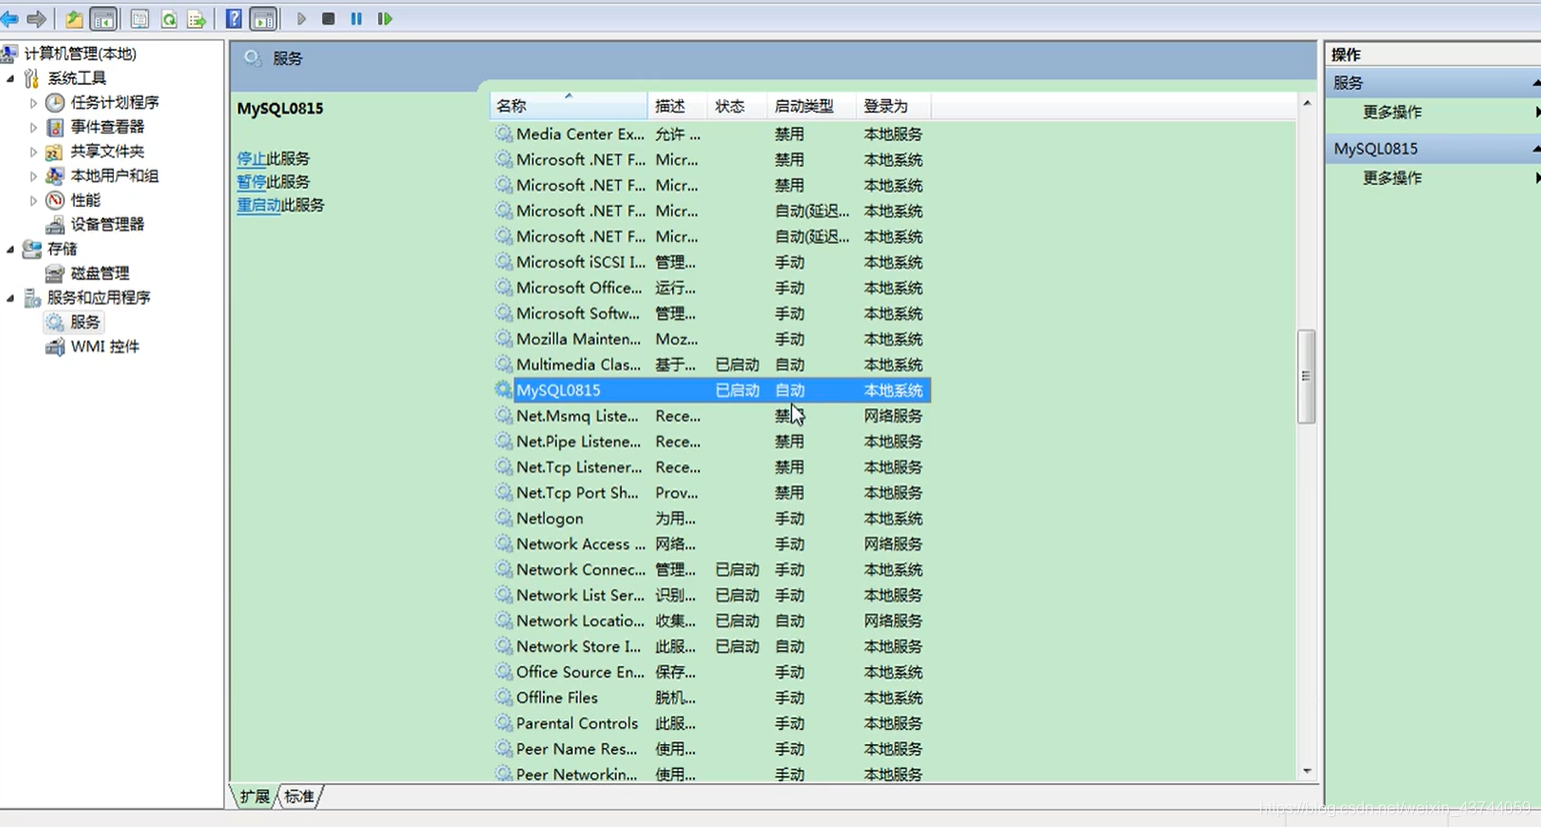Click the Stop Service square icon
Screen dimensions: 1541x827
pyautogui.click(x=328, y=19)
